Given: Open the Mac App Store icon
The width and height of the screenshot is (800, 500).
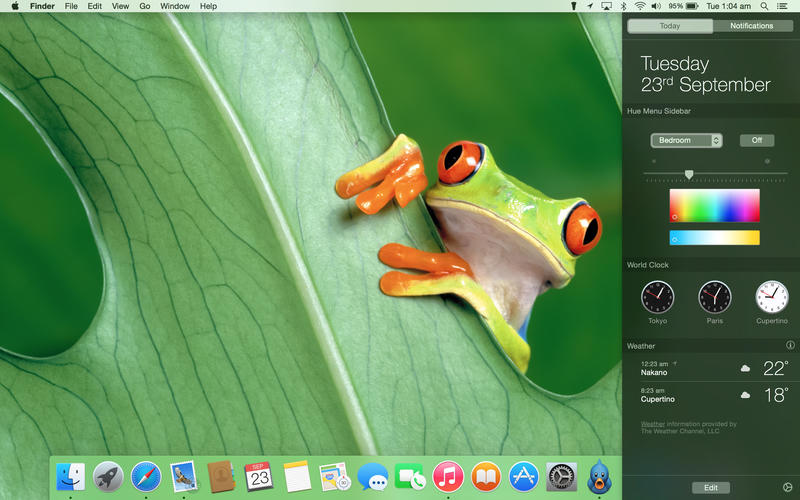Looking at the screenshot, I should pos(524,476).
